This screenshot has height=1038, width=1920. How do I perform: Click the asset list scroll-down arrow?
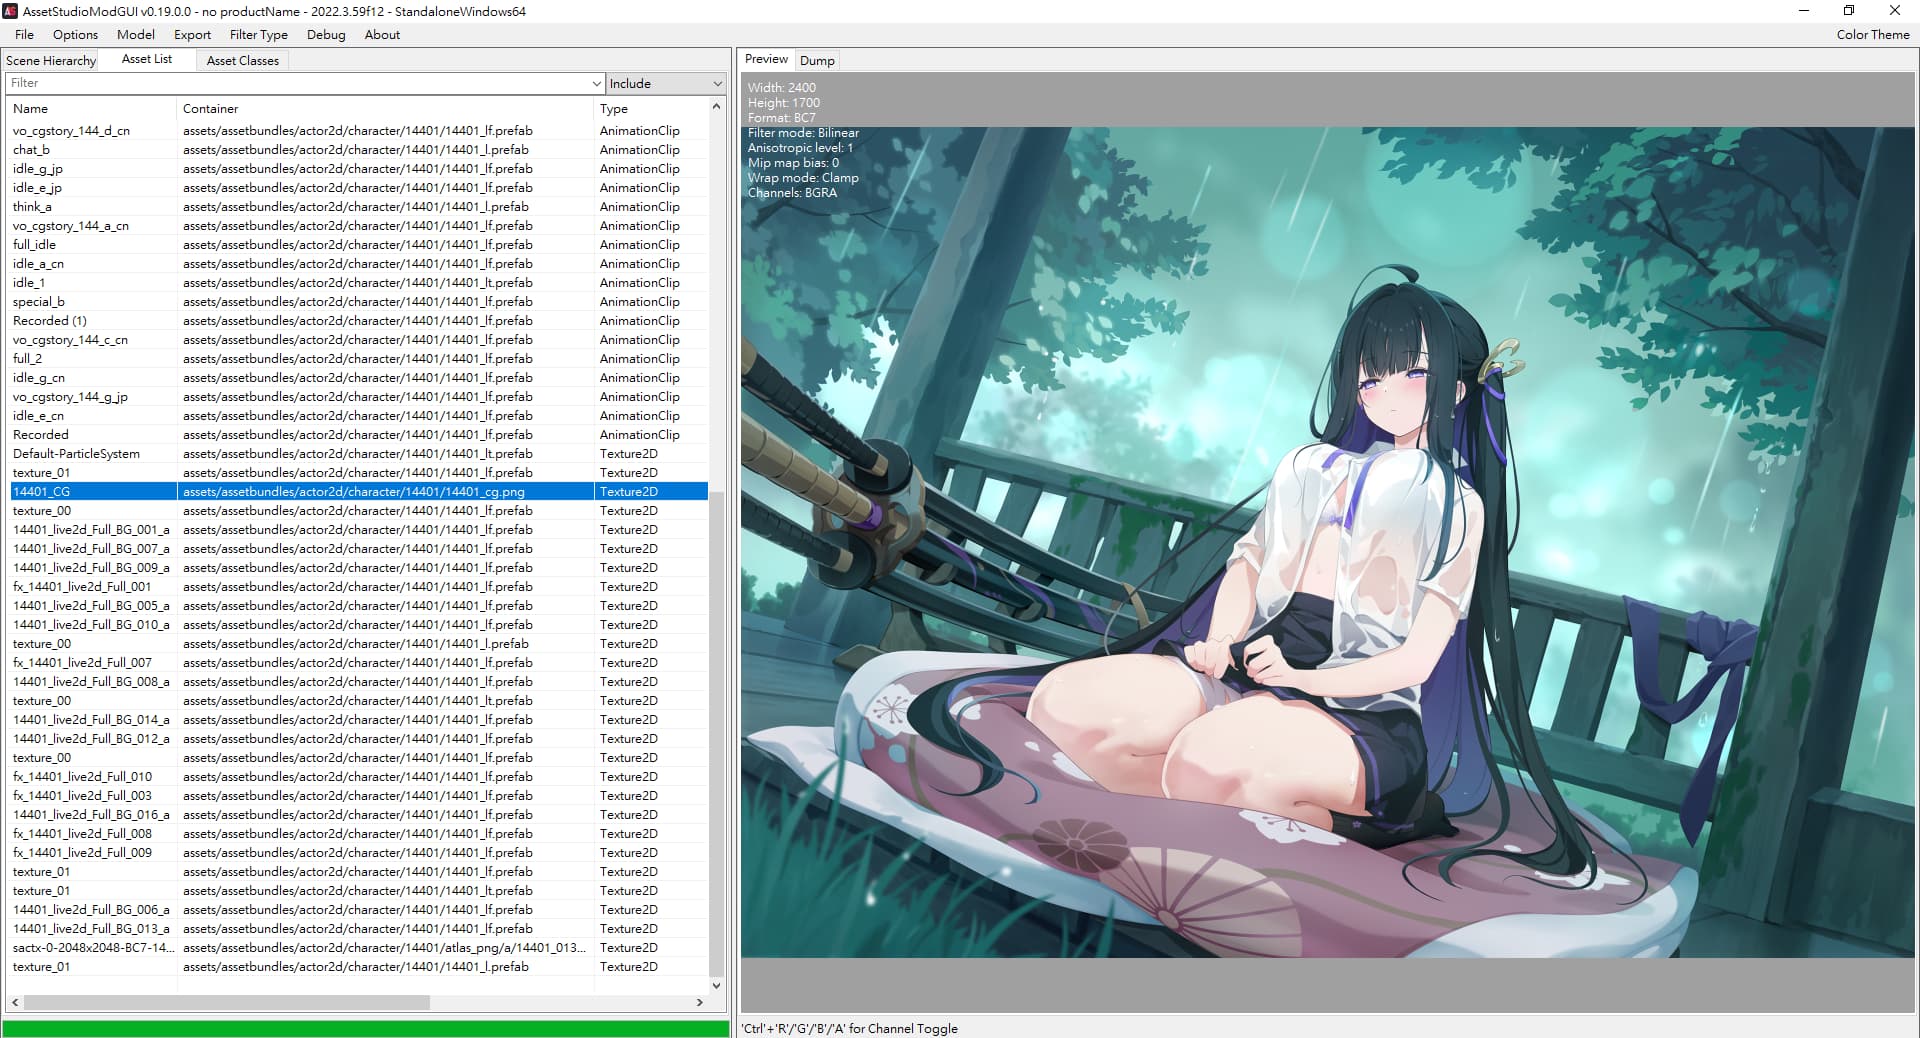click(716, 985)
